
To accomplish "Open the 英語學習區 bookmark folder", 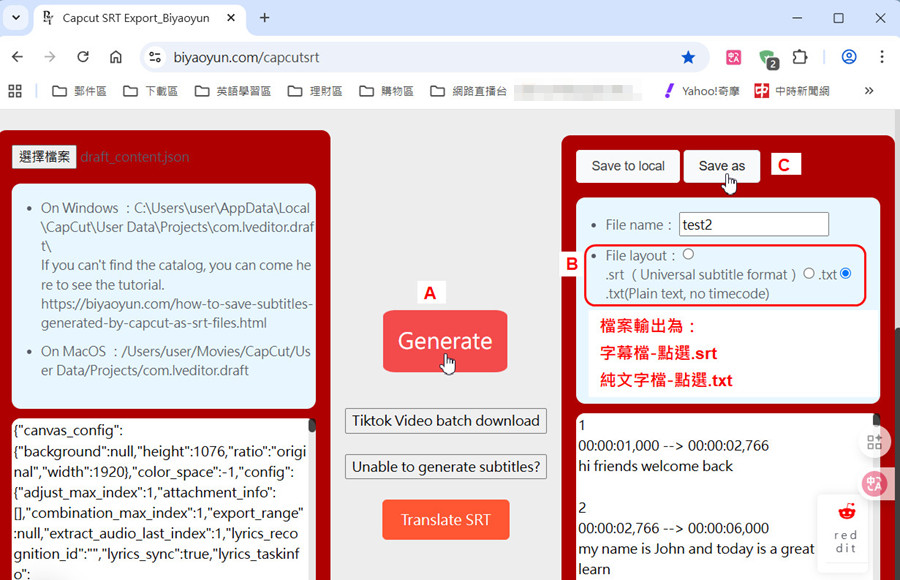I will 233,91.
